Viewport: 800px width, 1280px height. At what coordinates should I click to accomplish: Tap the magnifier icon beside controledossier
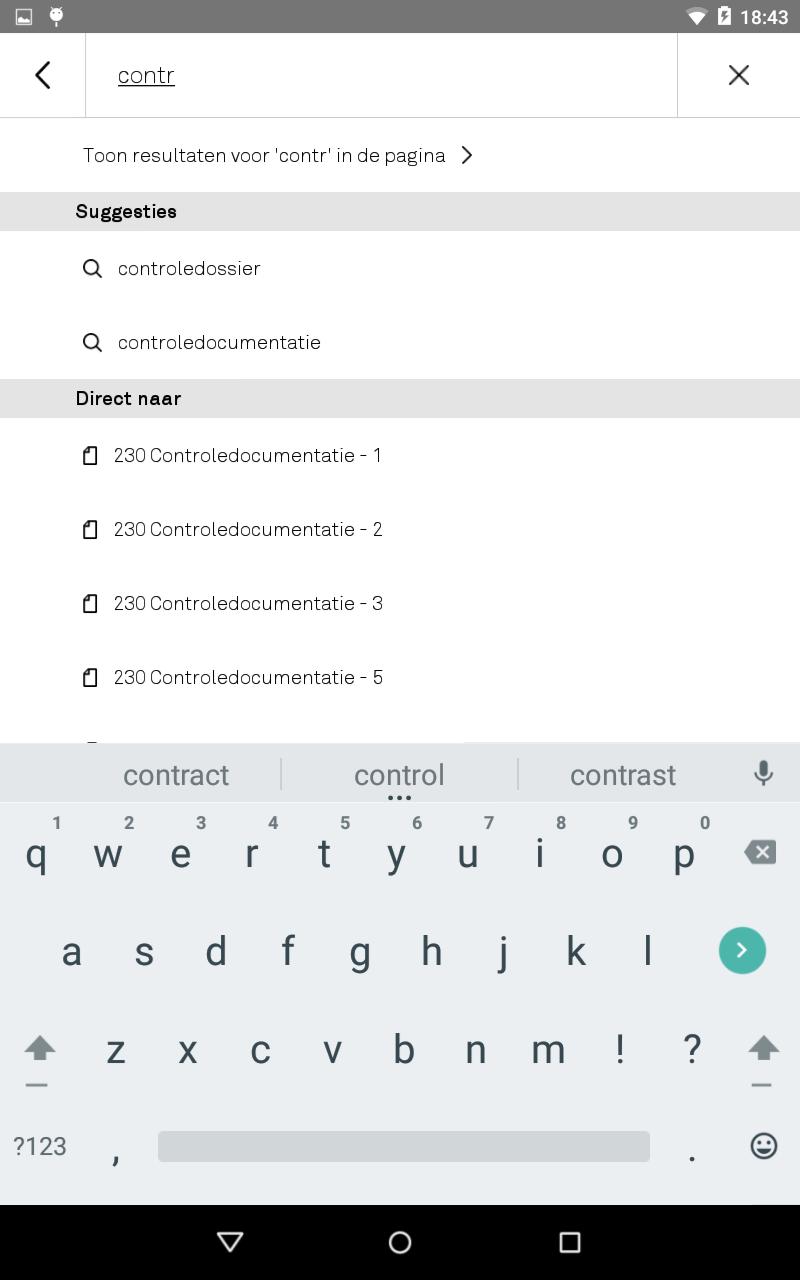tap(92, 268)
